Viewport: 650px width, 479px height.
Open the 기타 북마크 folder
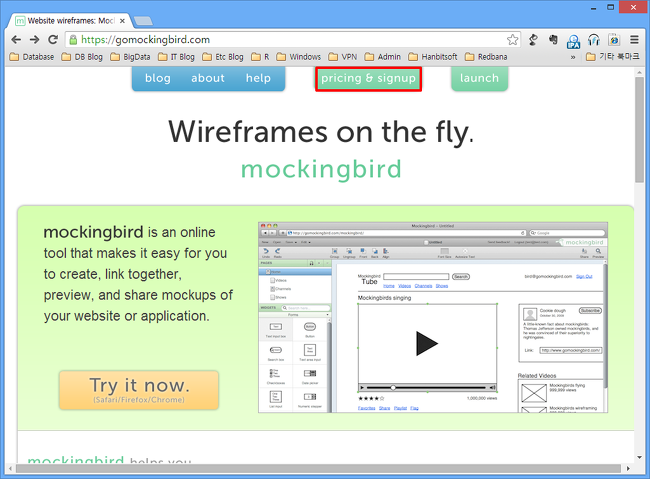point(613,57)
